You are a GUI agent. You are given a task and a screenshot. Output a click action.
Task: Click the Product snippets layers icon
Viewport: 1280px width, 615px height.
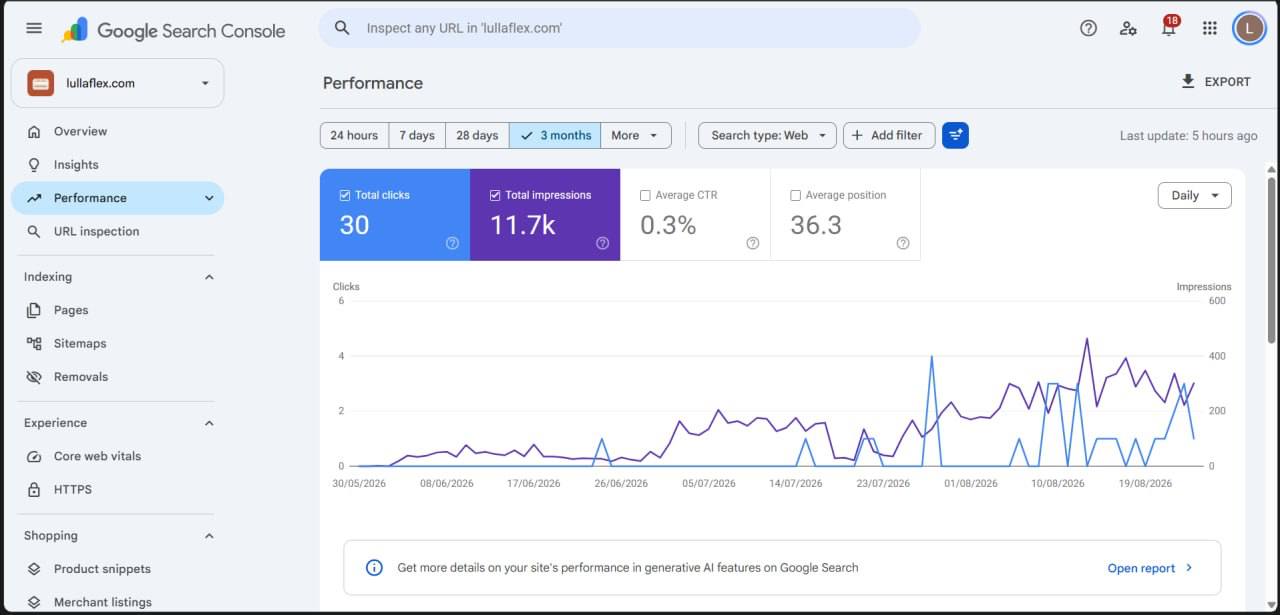pos(34,569)
